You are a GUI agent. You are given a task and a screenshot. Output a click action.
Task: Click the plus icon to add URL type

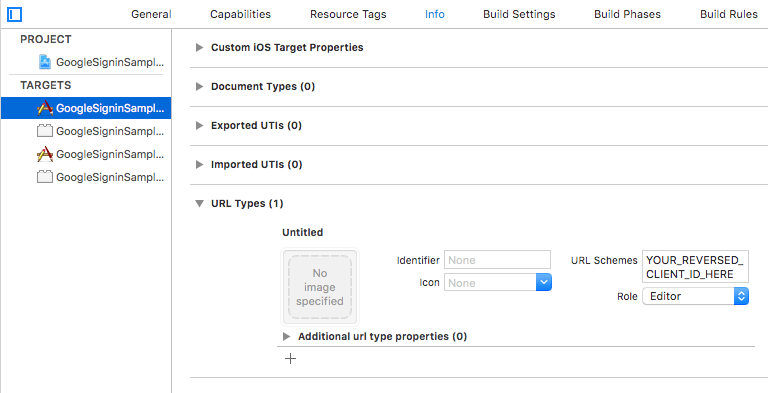click(x=290, y=359)
